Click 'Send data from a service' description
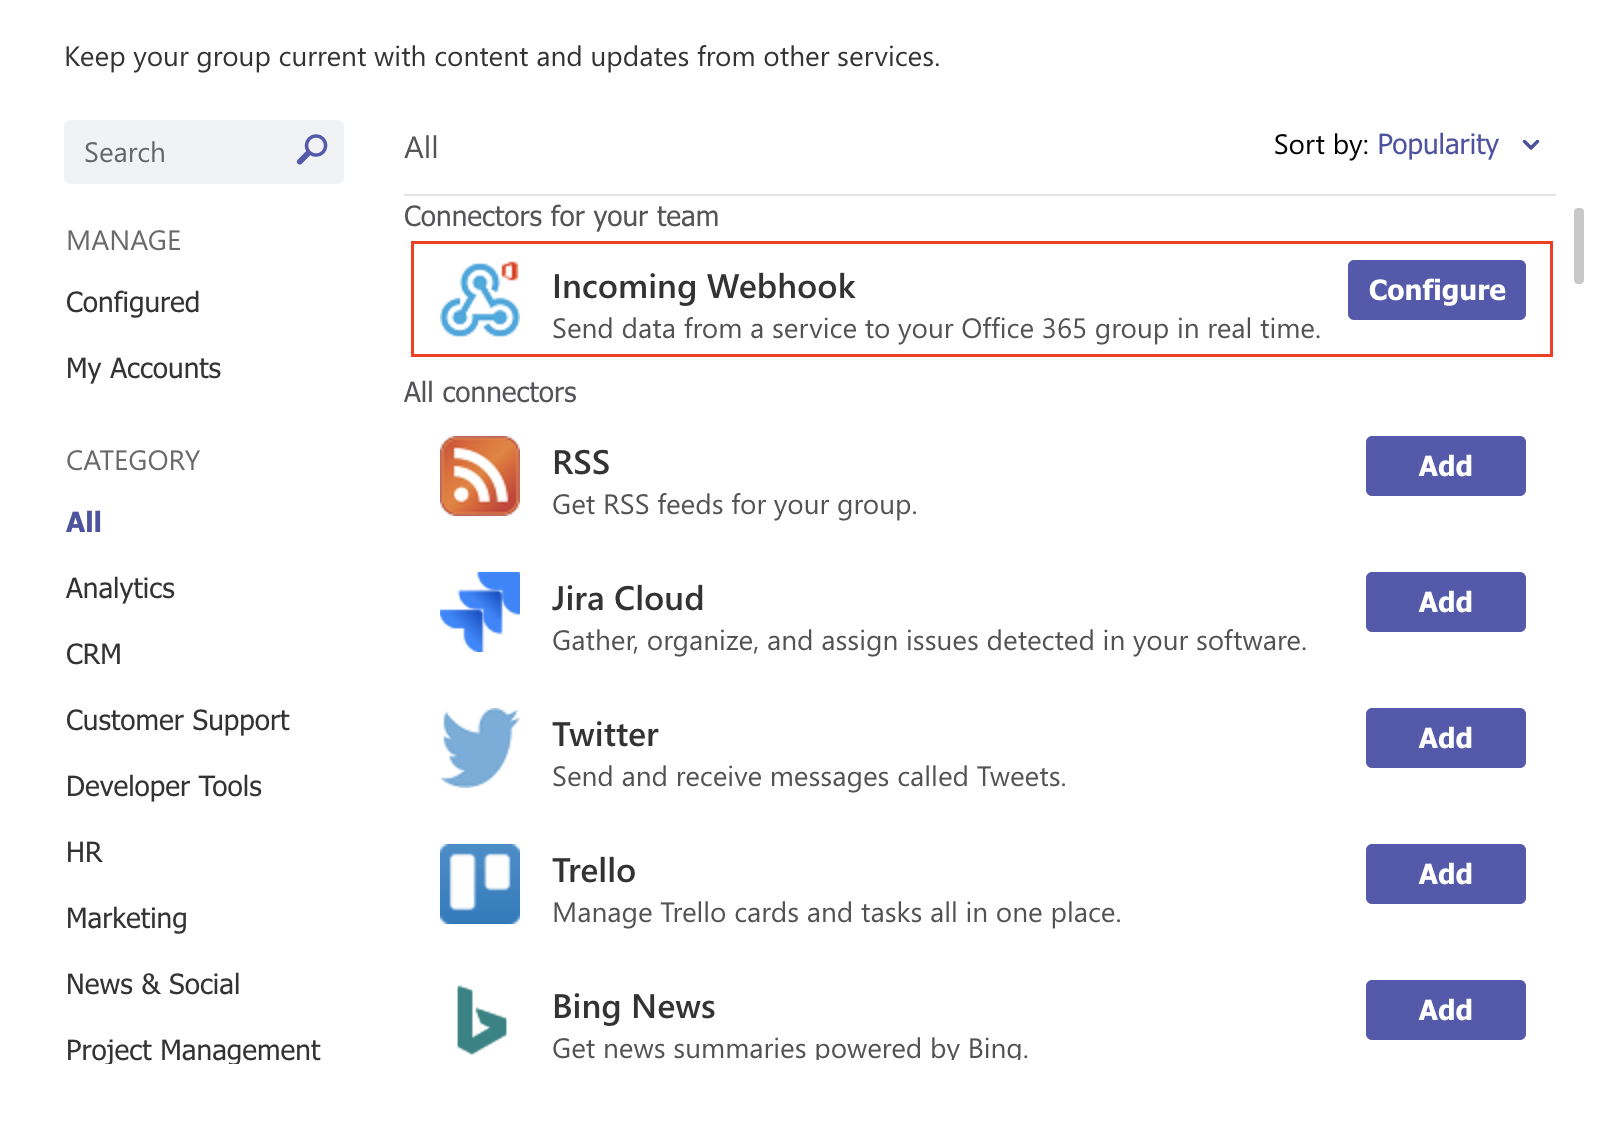 (937, 329)
